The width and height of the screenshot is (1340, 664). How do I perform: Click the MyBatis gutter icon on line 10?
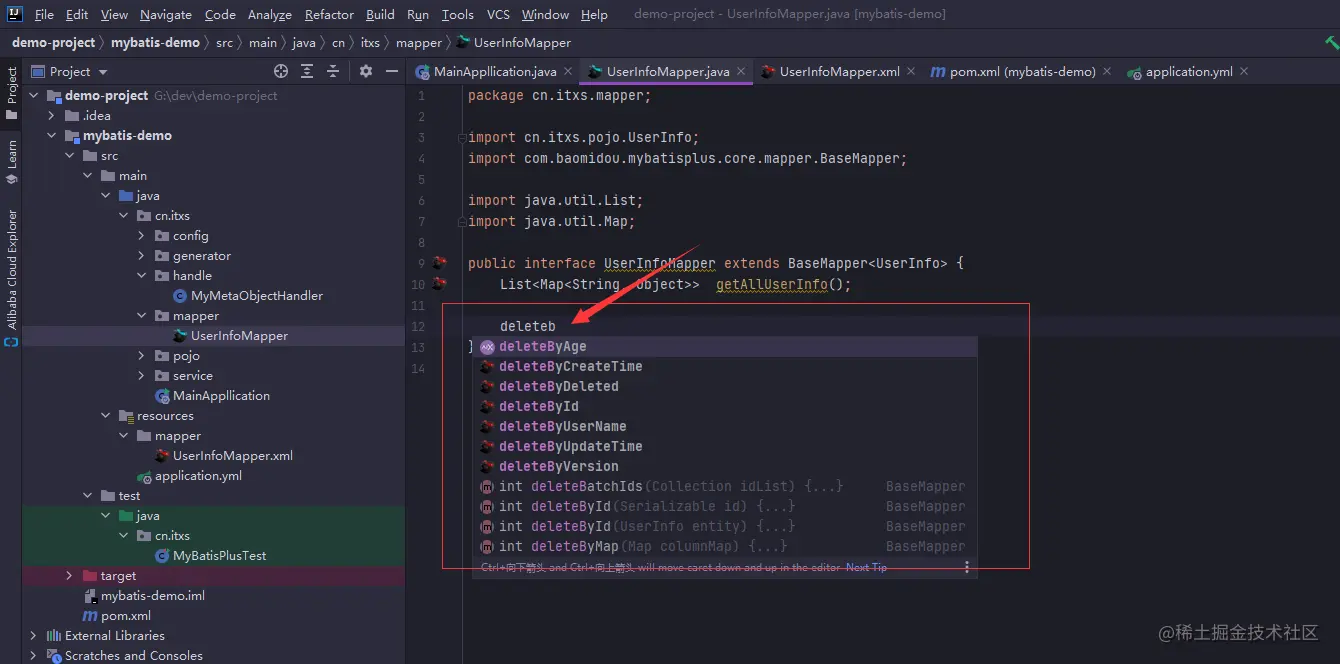click(x=439, y=284)
